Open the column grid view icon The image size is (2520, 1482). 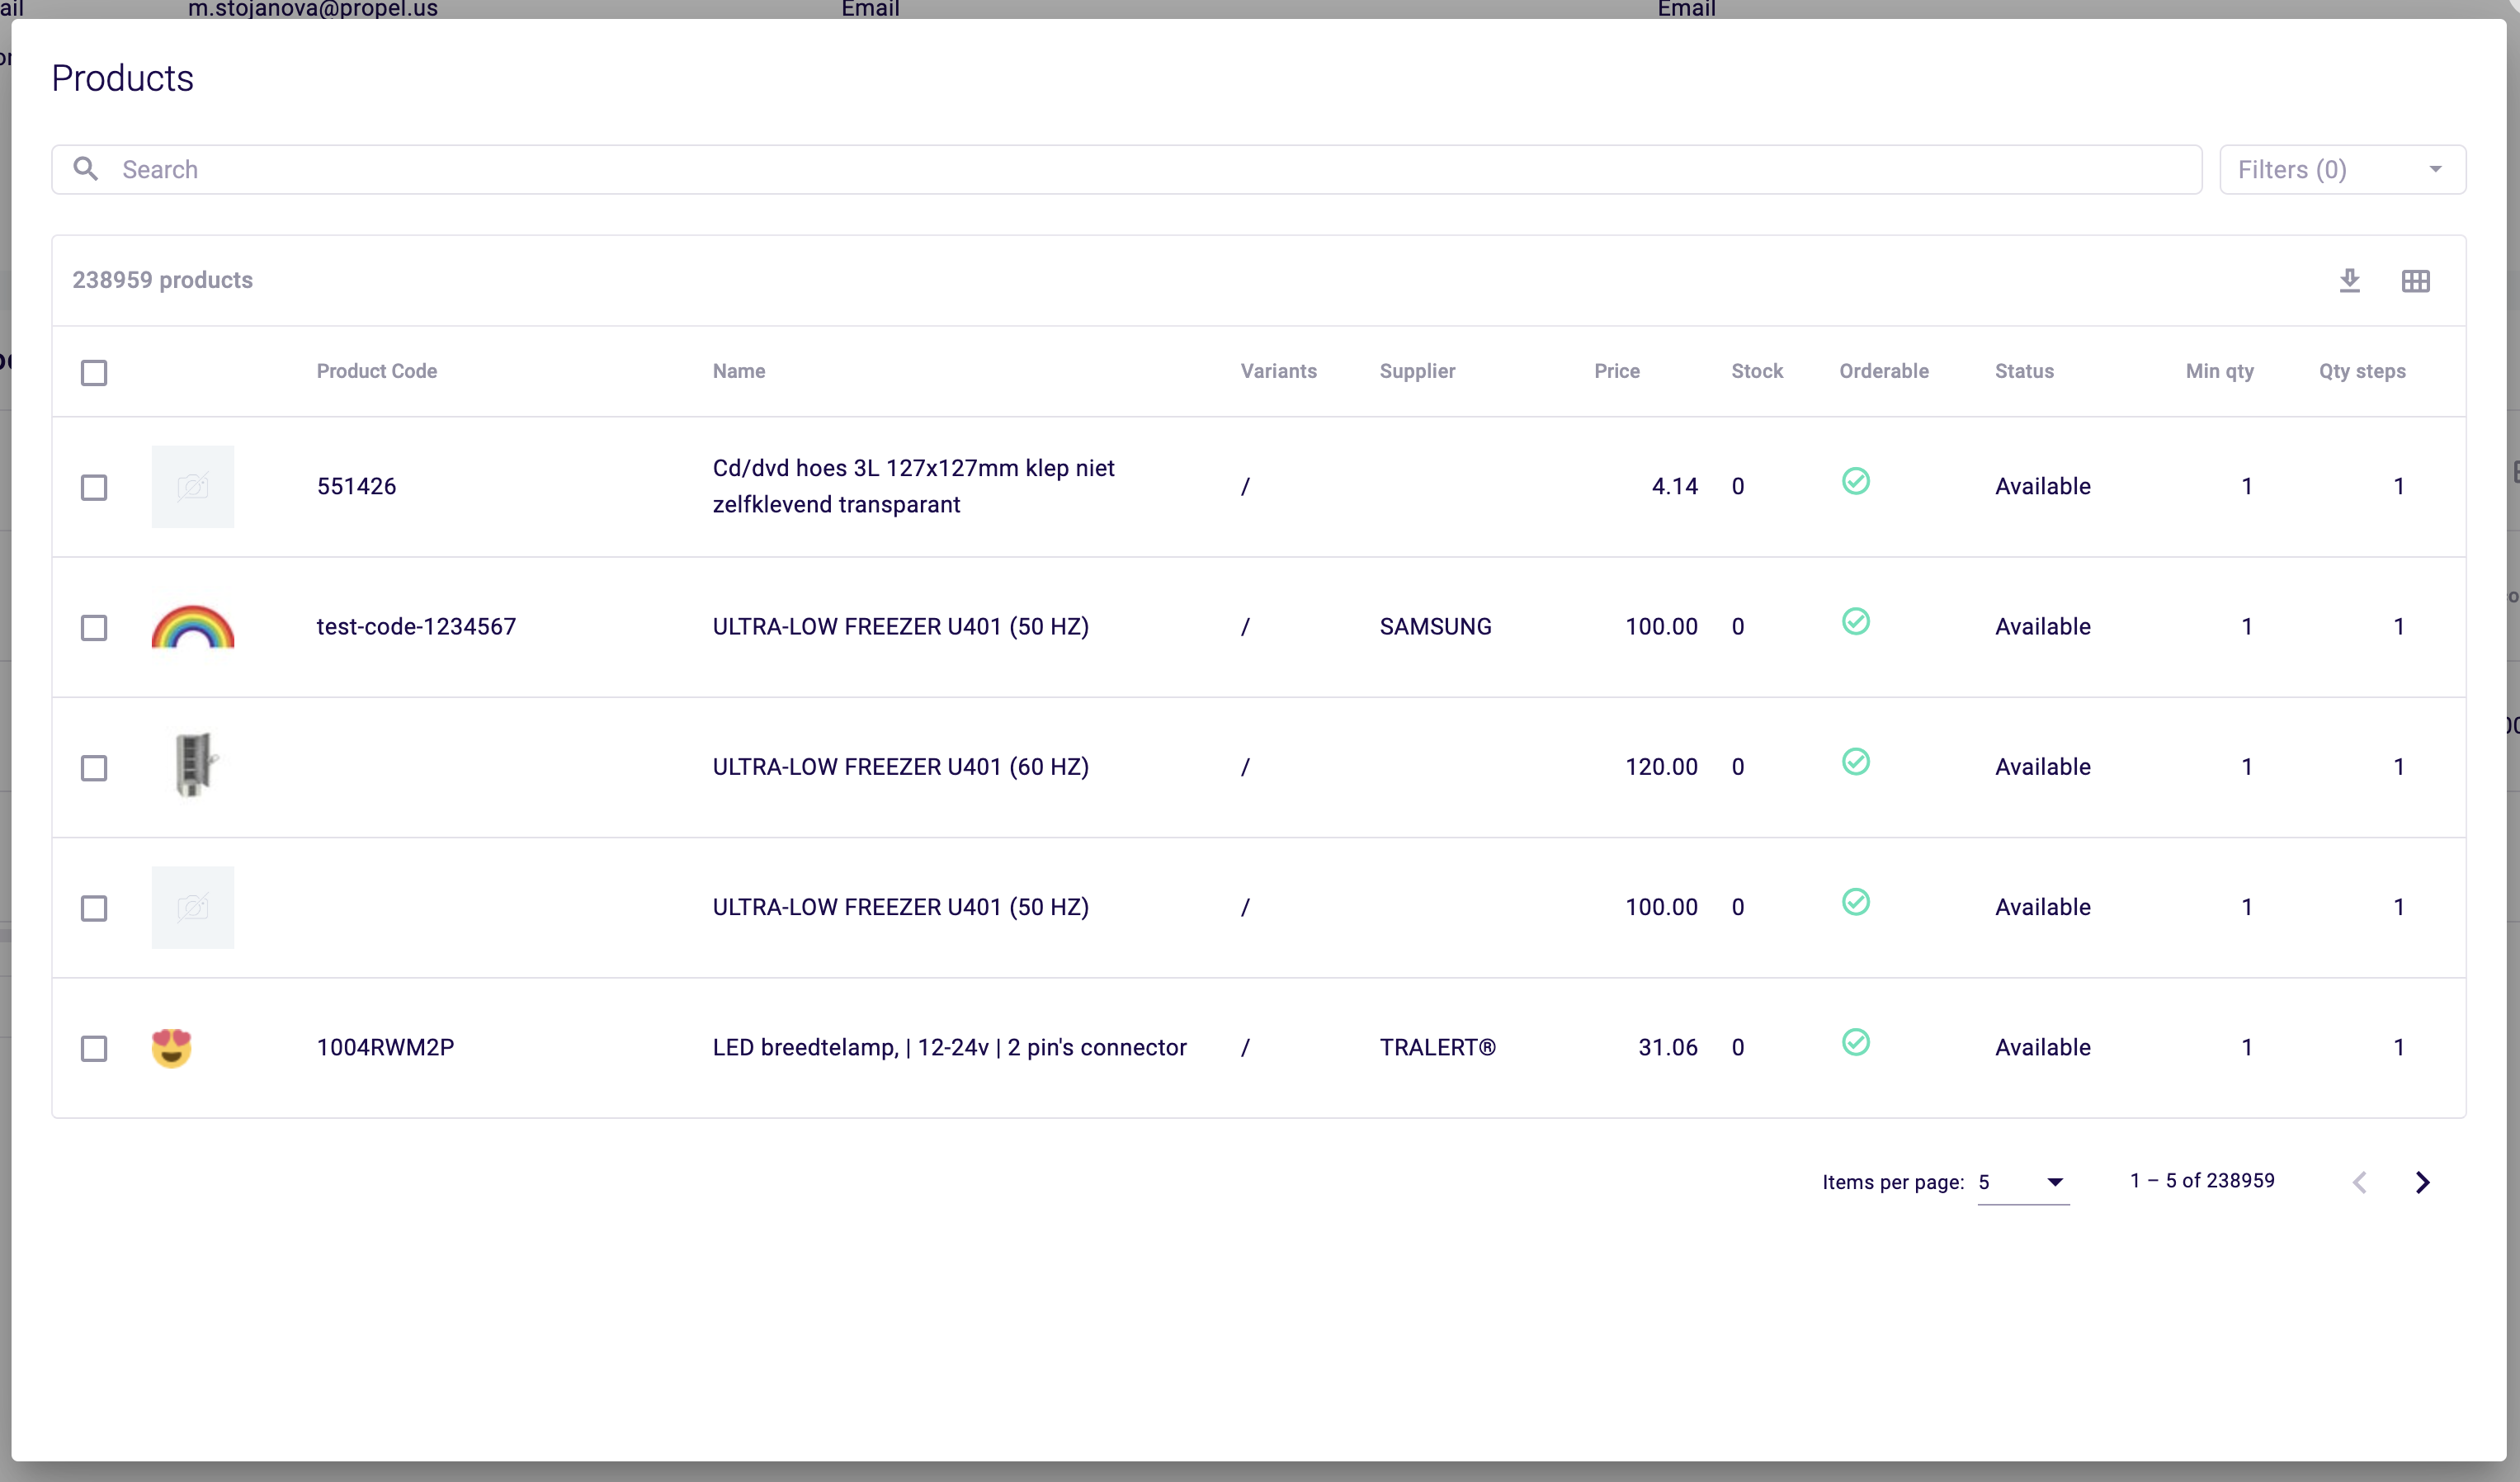[x=2415, y=281]
